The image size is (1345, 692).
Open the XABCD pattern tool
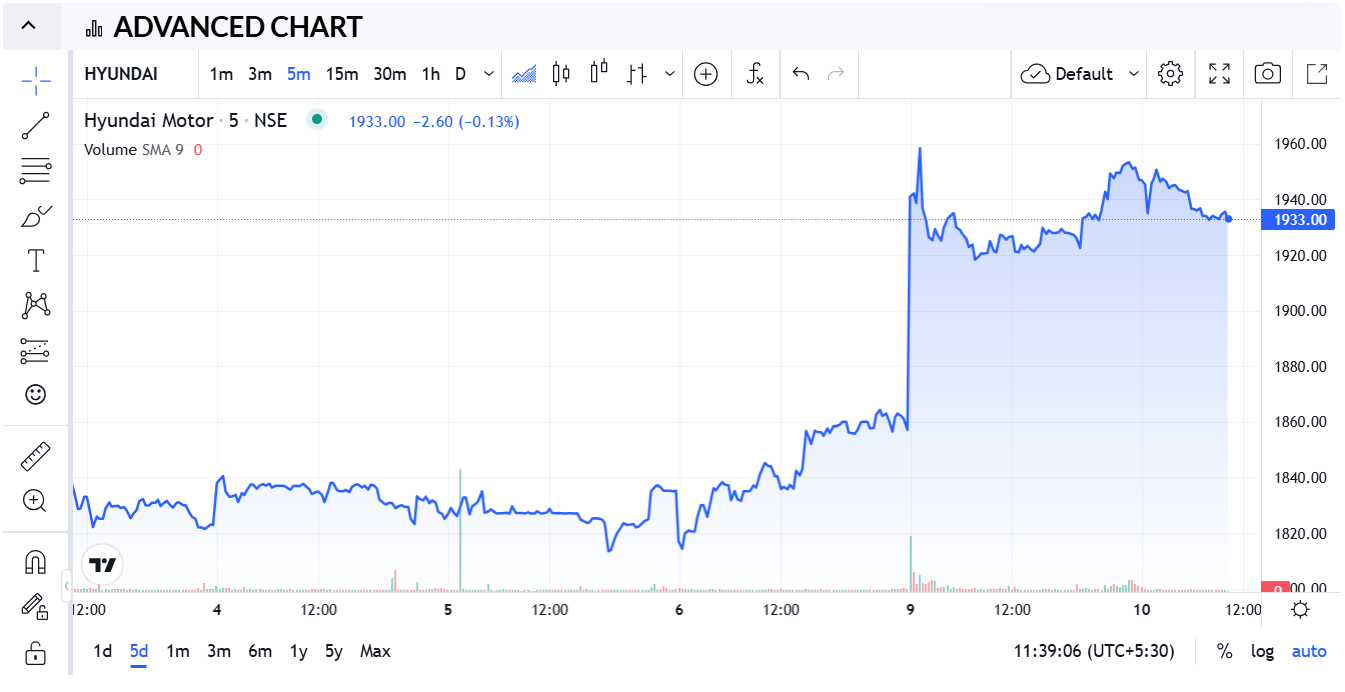[x=36, y=305]
